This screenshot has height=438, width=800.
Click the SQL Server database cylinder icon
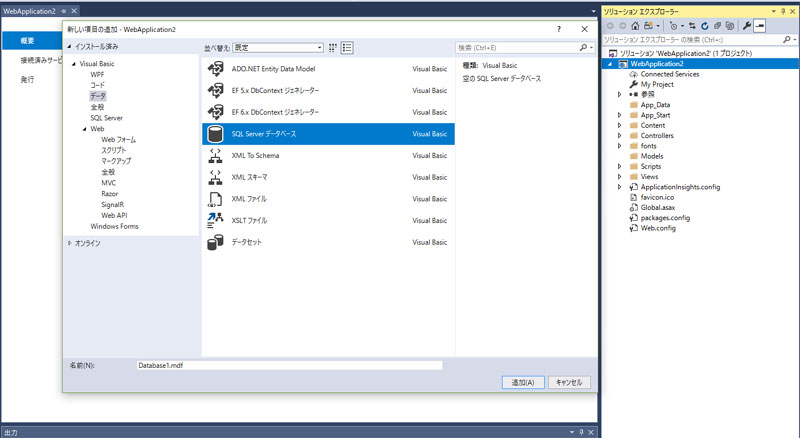pos(215,134)
